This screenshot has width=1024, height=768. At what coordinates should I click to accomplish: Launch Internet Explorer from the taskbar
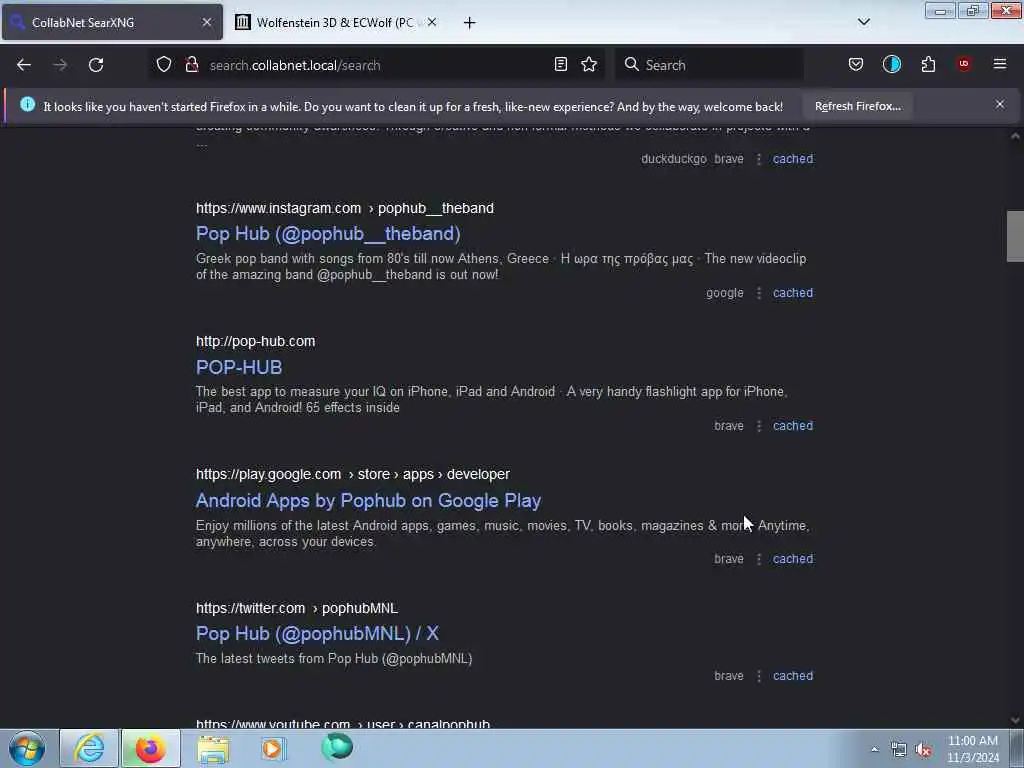coord(89,748)
